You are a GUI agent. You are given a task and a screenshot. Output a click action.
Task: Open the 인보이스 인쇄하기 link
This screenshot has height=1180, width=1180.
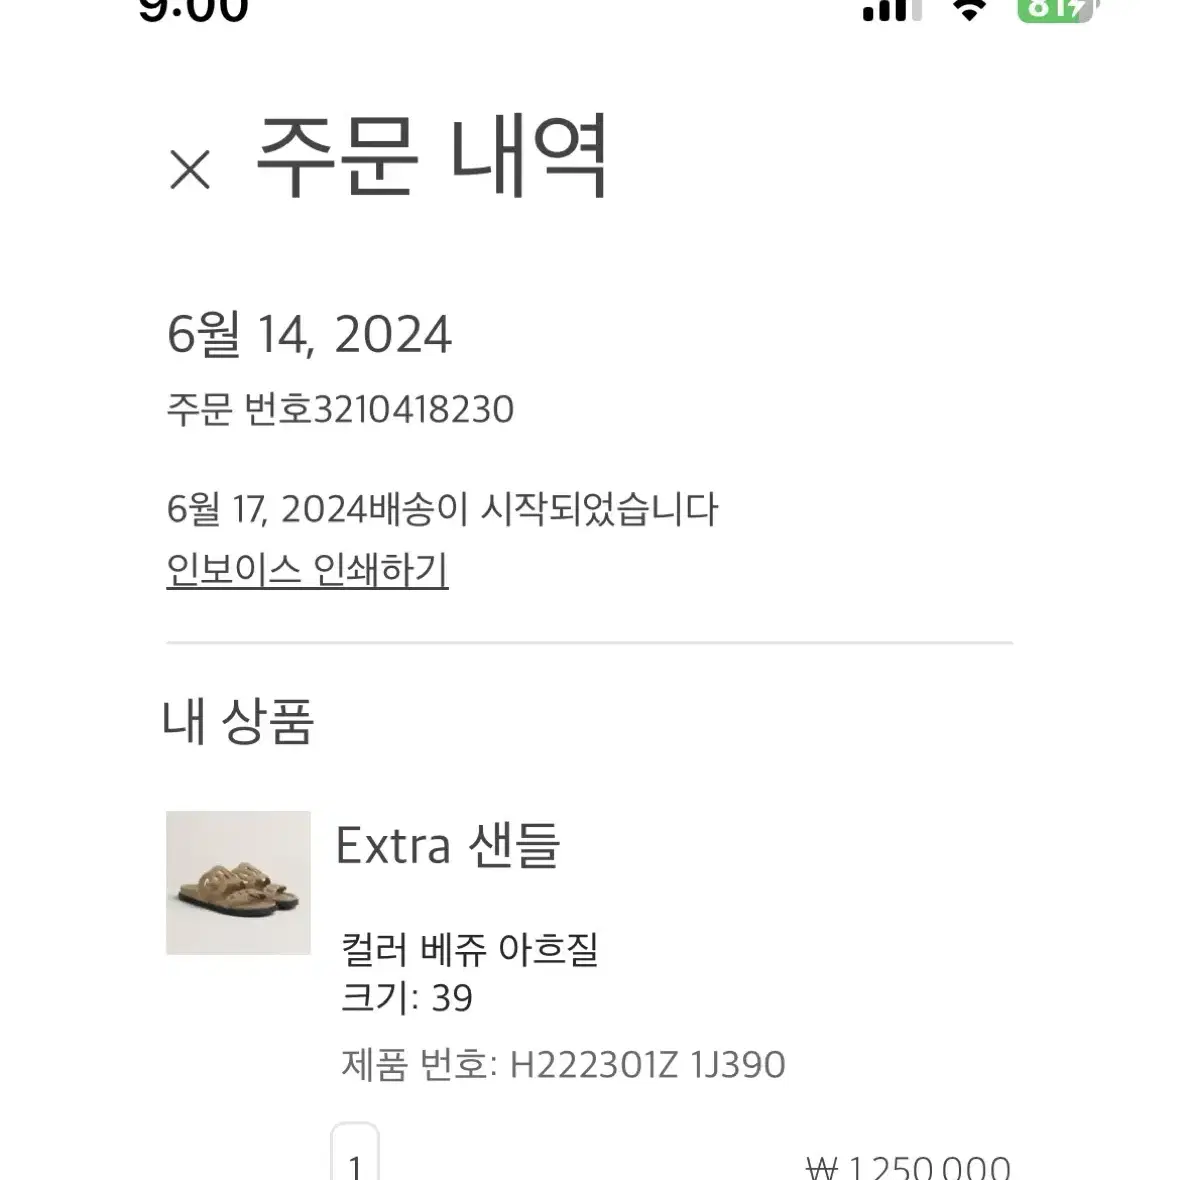307,570
